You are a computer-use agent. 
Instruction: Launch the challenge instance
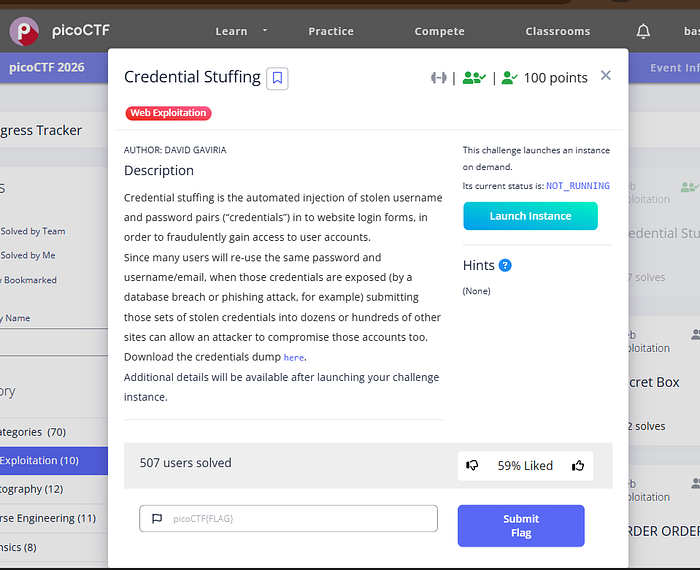click(x=530, y=216)
